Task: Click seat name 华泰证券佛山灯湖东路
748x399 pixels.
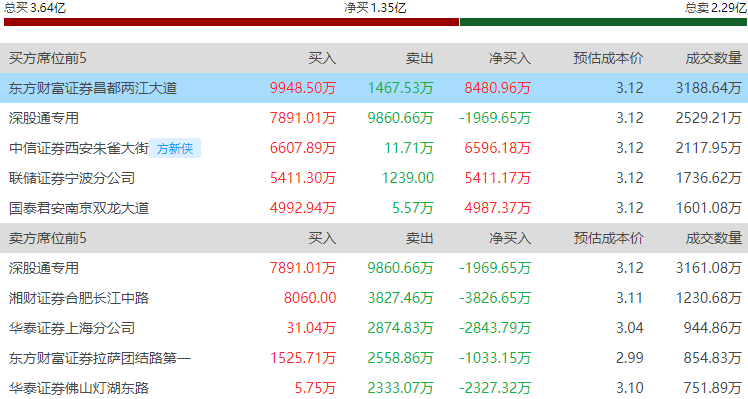Action: 79,388
